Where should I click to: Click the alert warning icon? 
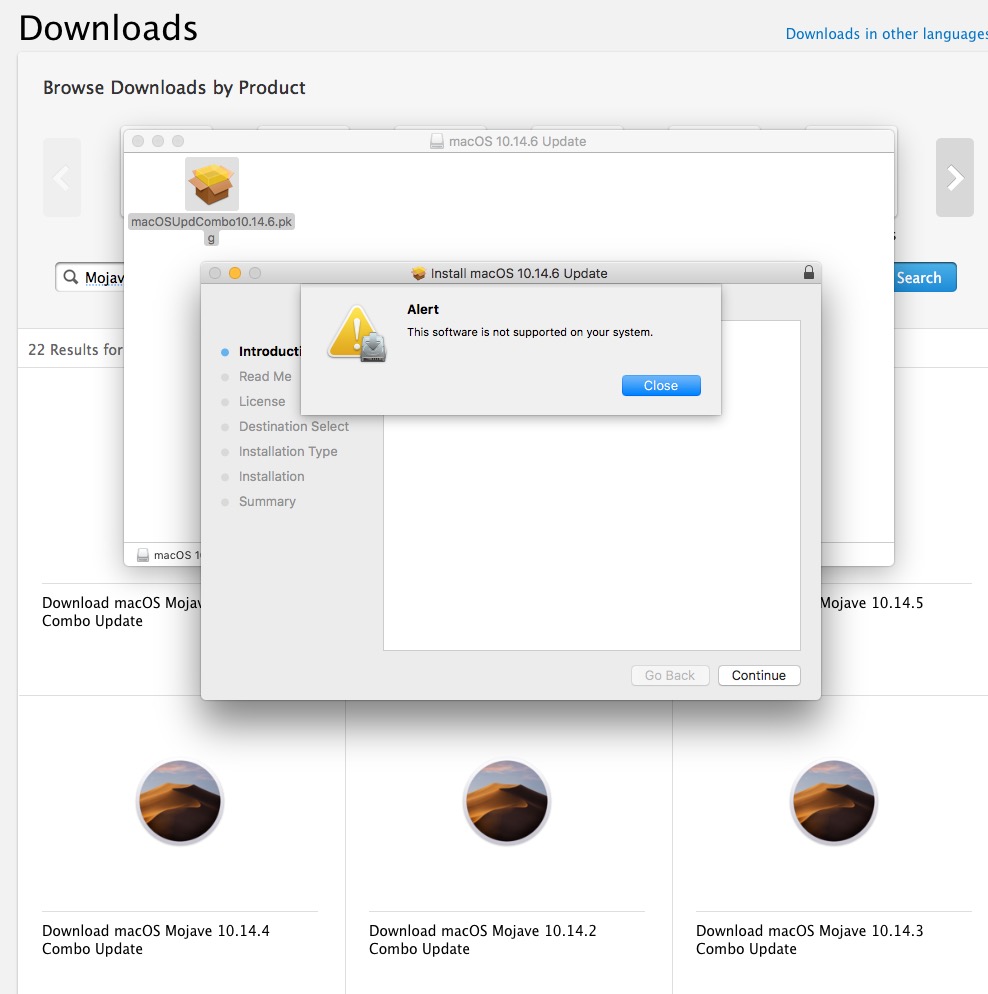pyautogui.click(x=357, y=333)
